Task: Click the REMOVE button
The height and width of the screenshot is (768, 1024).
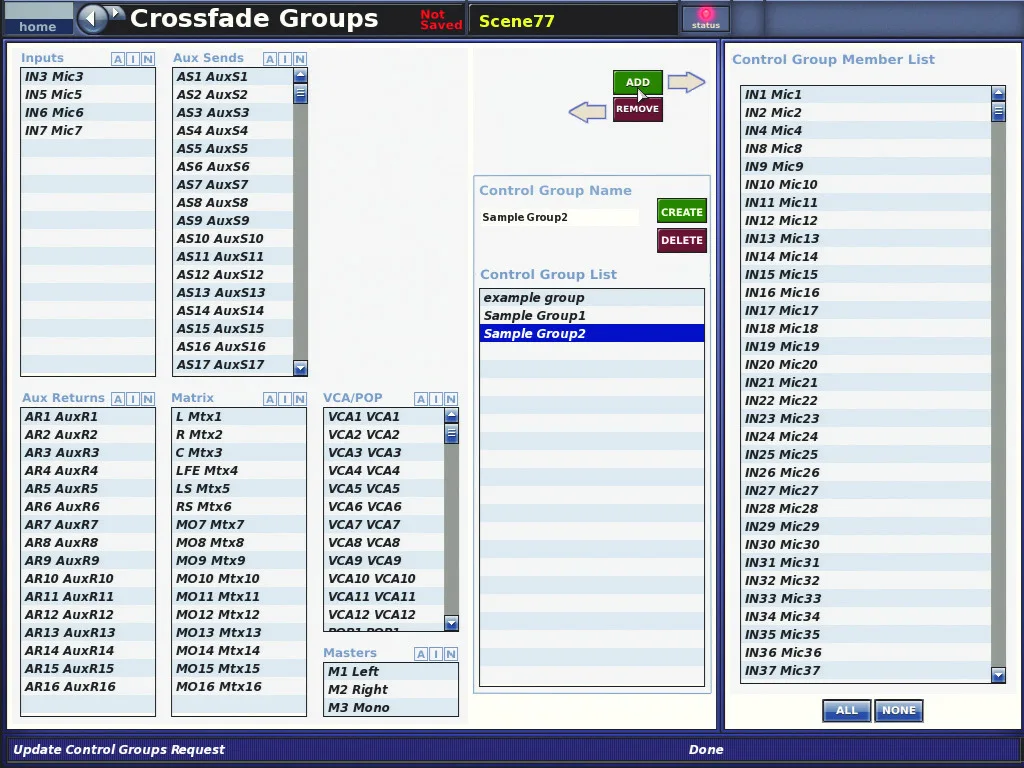Action: 637,109
